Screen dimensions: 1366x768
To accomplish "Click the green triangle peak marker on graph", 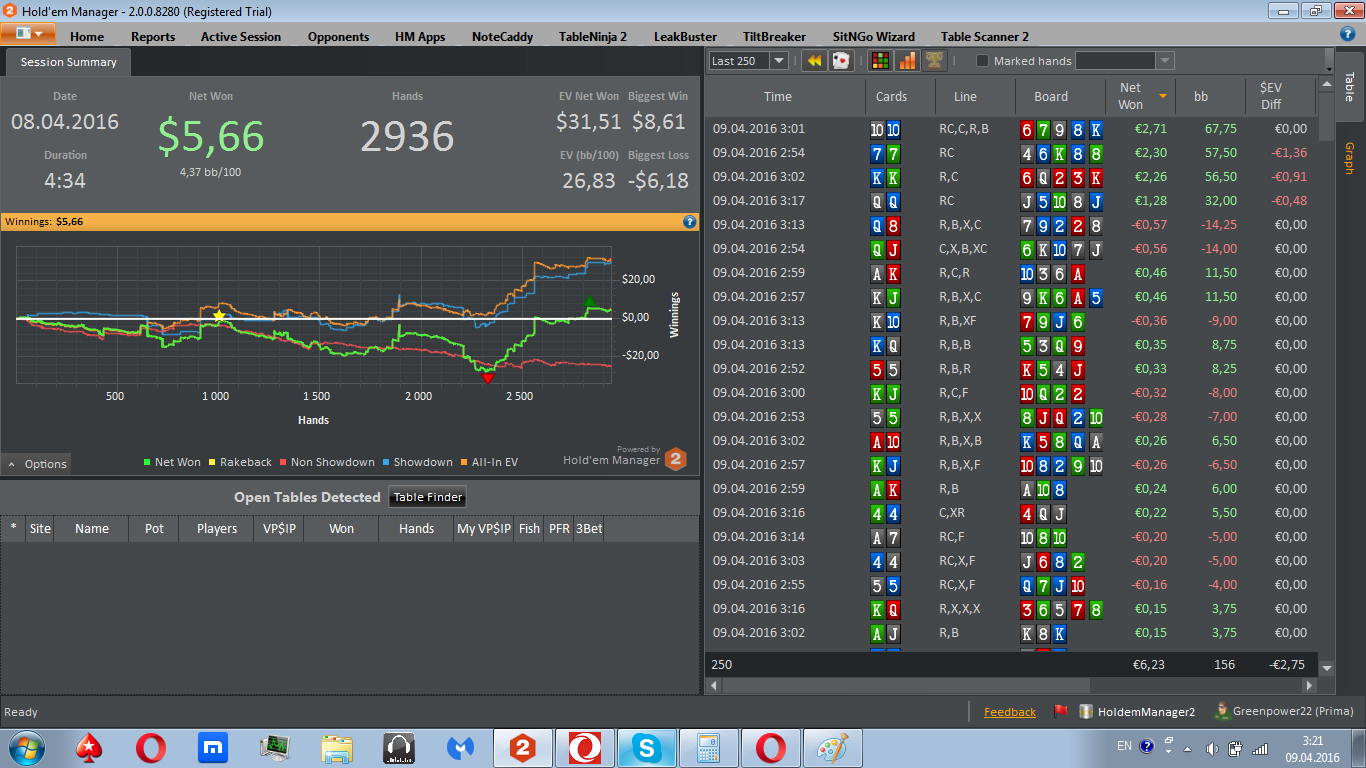I will pos(589,301).
